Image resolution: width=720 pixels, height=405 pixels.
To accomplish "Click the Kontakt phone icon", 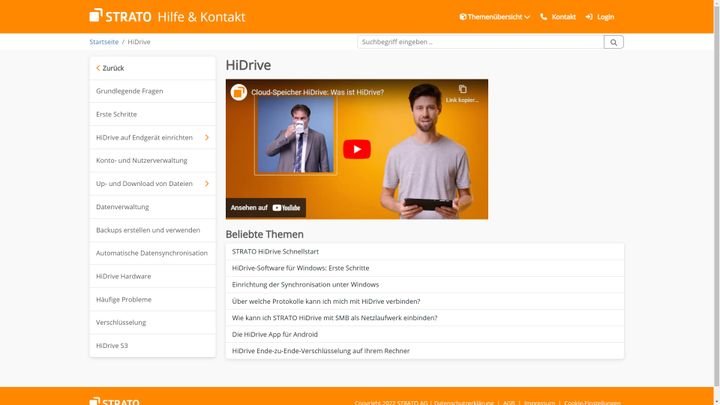I will pyautogui.click(x=544, y=17).
